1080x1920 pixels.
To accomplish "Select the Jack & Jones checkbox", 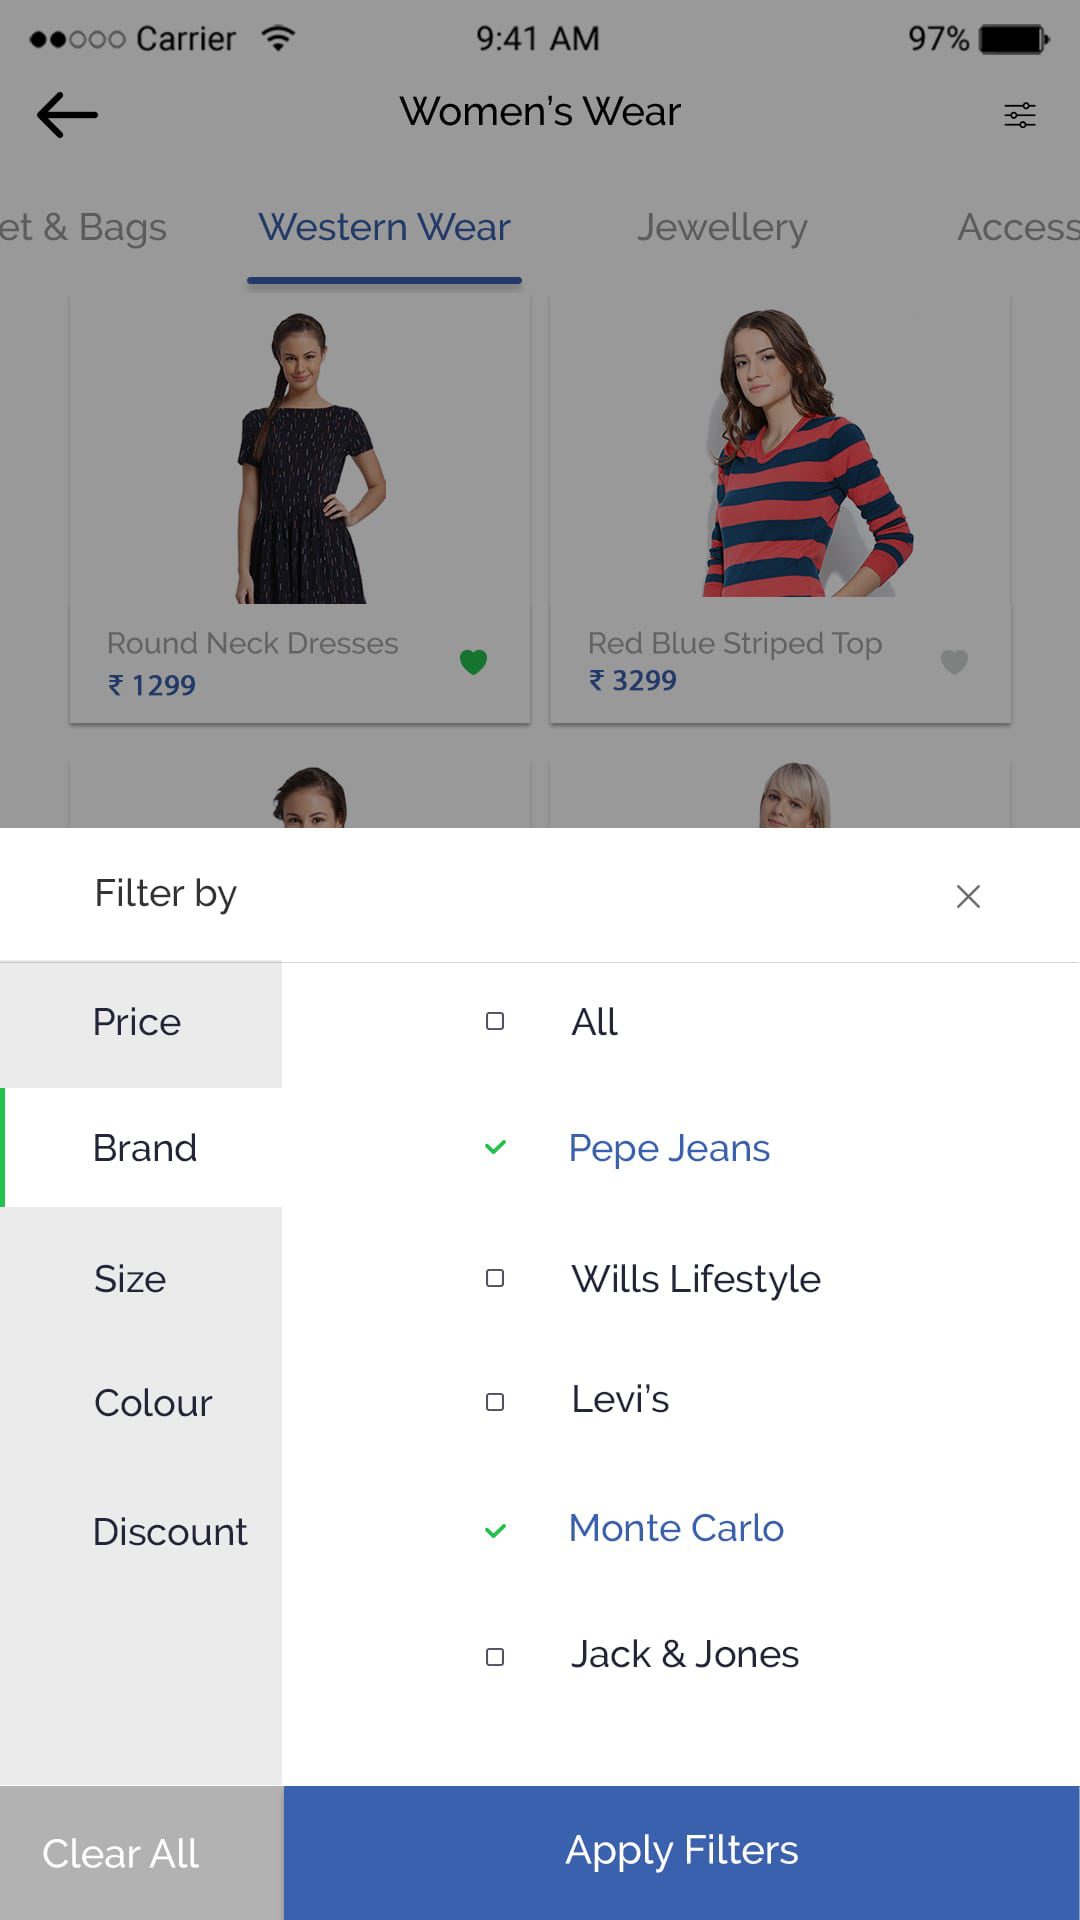I will [x=495, y=1657].
